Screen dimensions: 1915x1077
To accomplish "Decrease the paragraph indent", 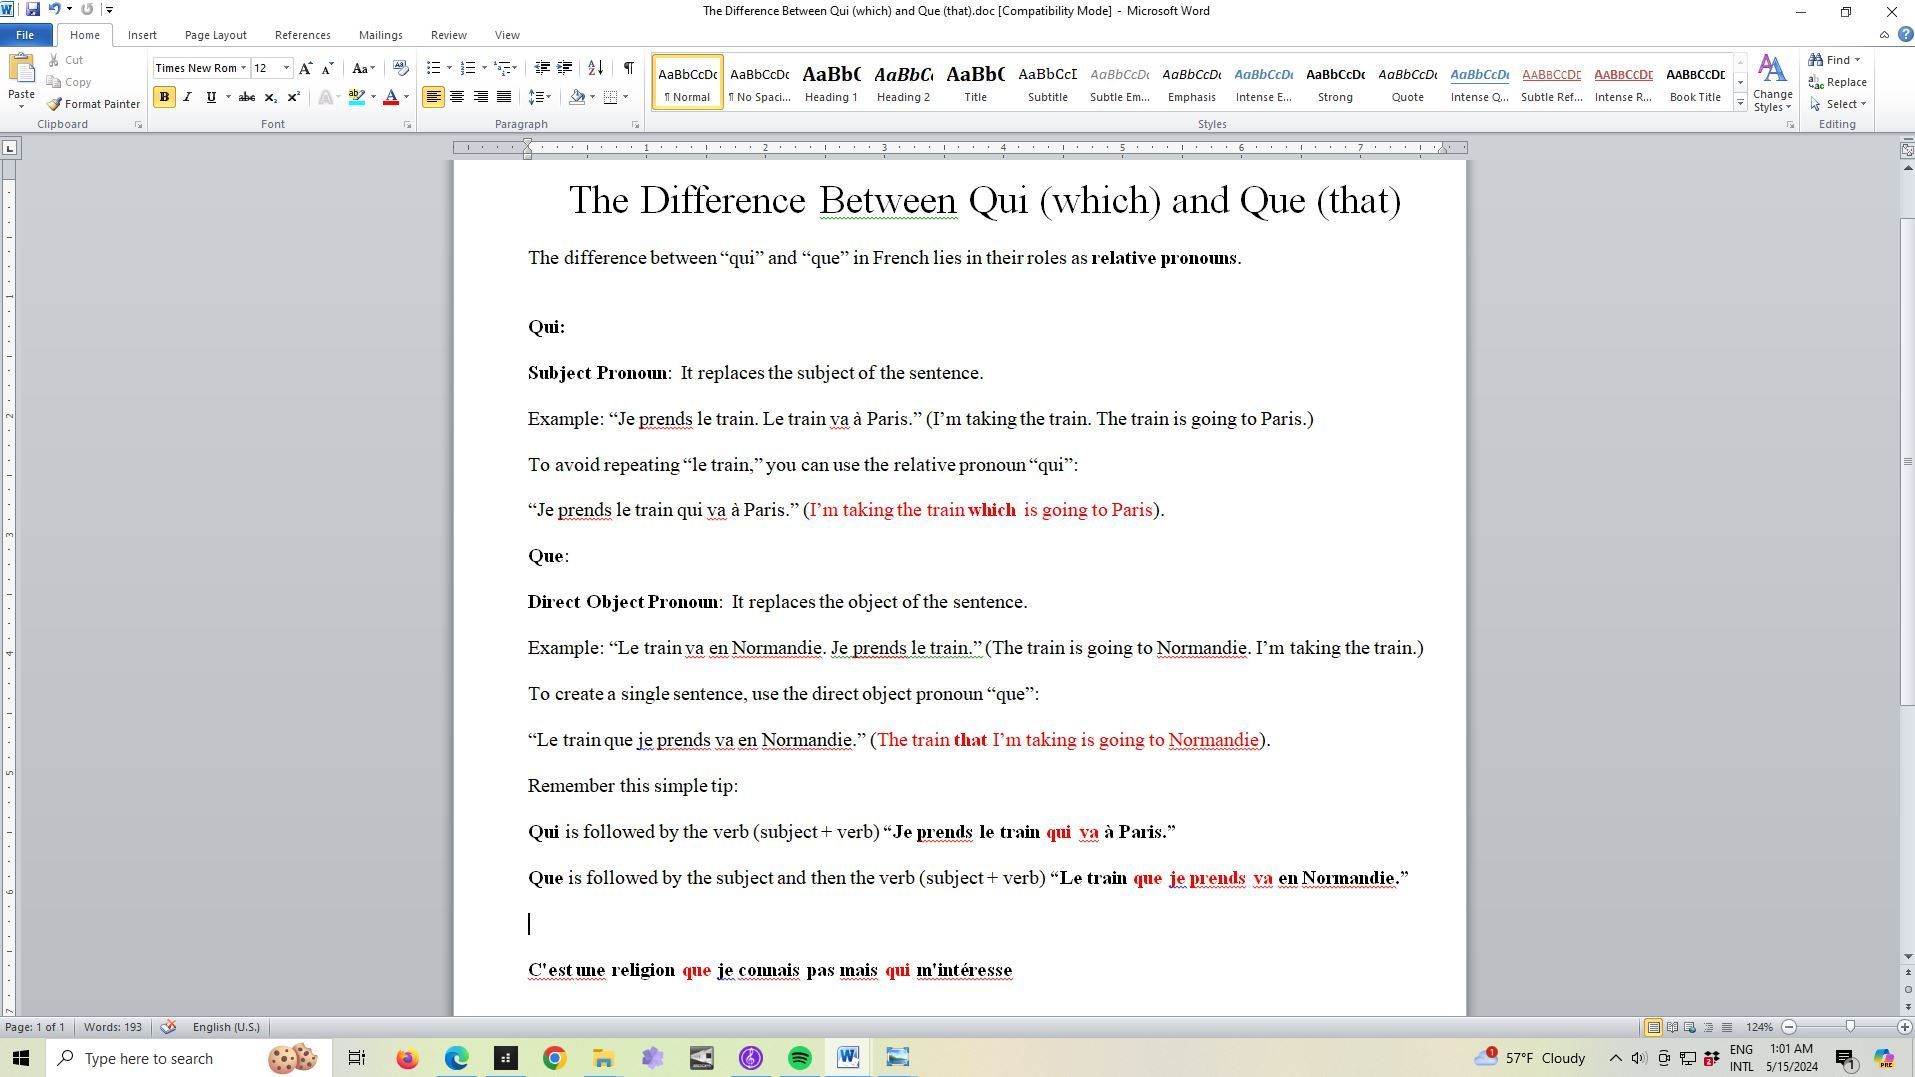I will (542, 68).
